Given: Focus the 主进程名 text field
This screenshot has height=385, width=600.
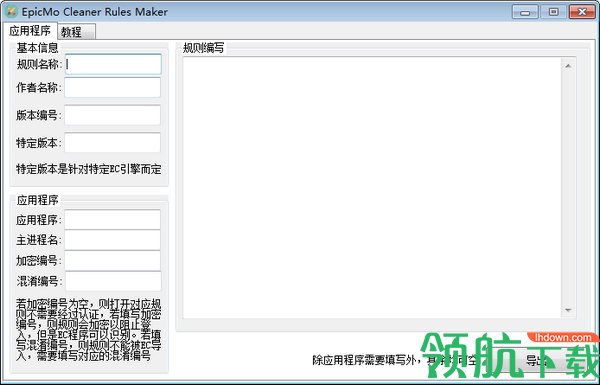Looking at the screenshot, I should point(112,240).
